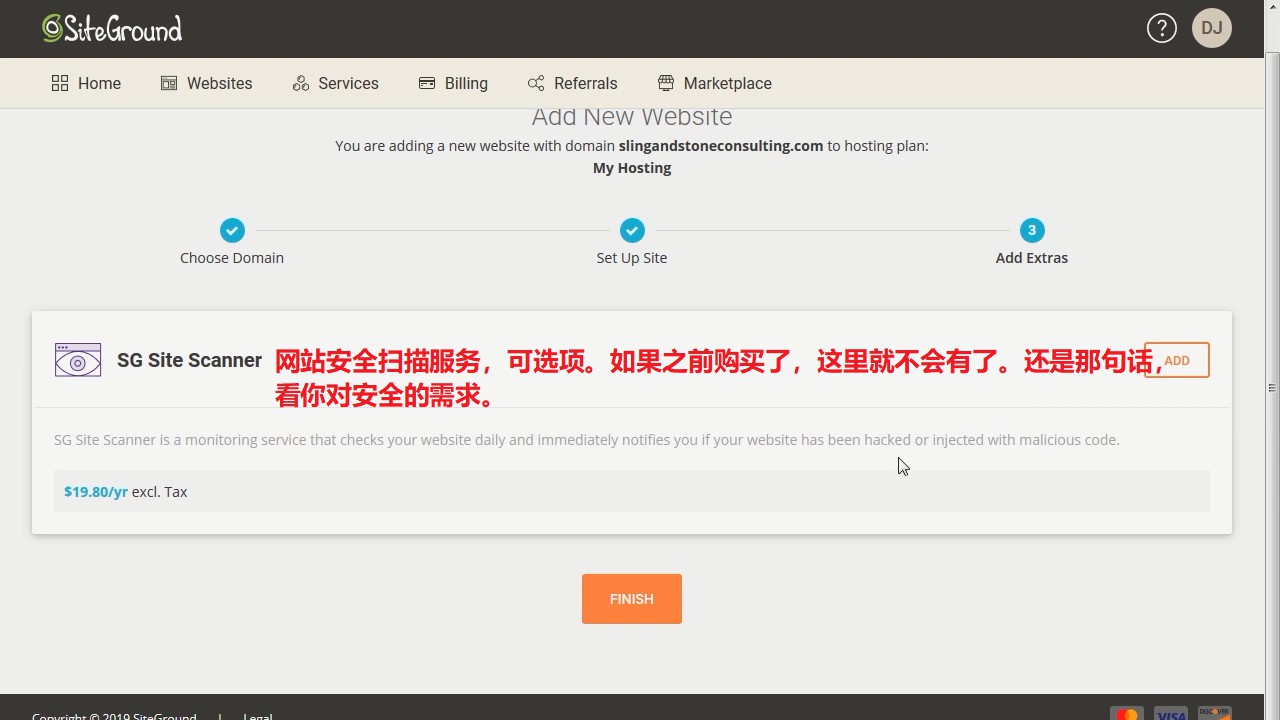Click the My Hosting plan name
The height and width of the screenshot is (720, 1280).
[x=632, y=168]
